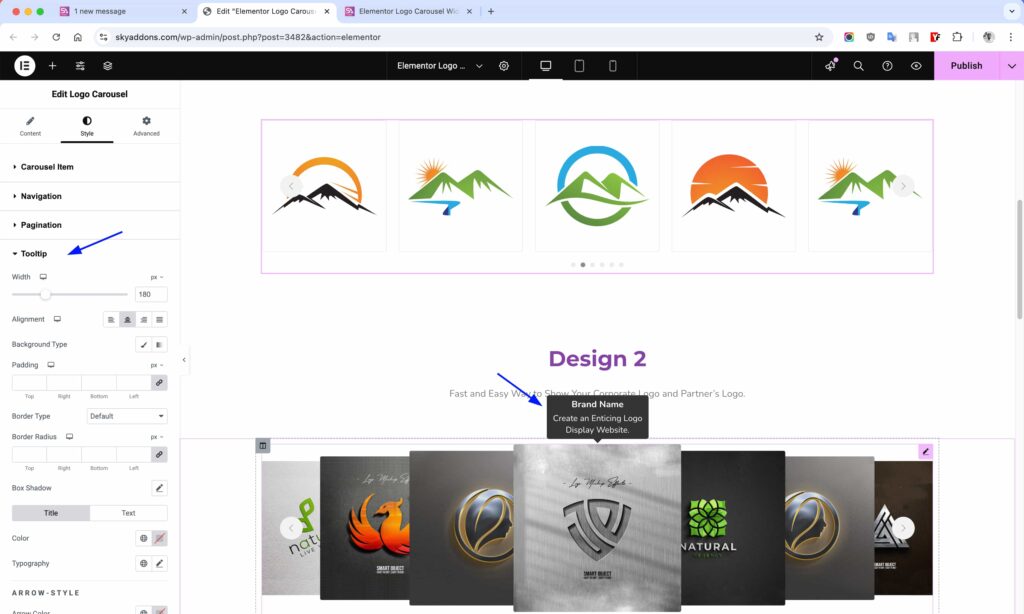Switch to the Advanced tab

click(x=146, y=126)
